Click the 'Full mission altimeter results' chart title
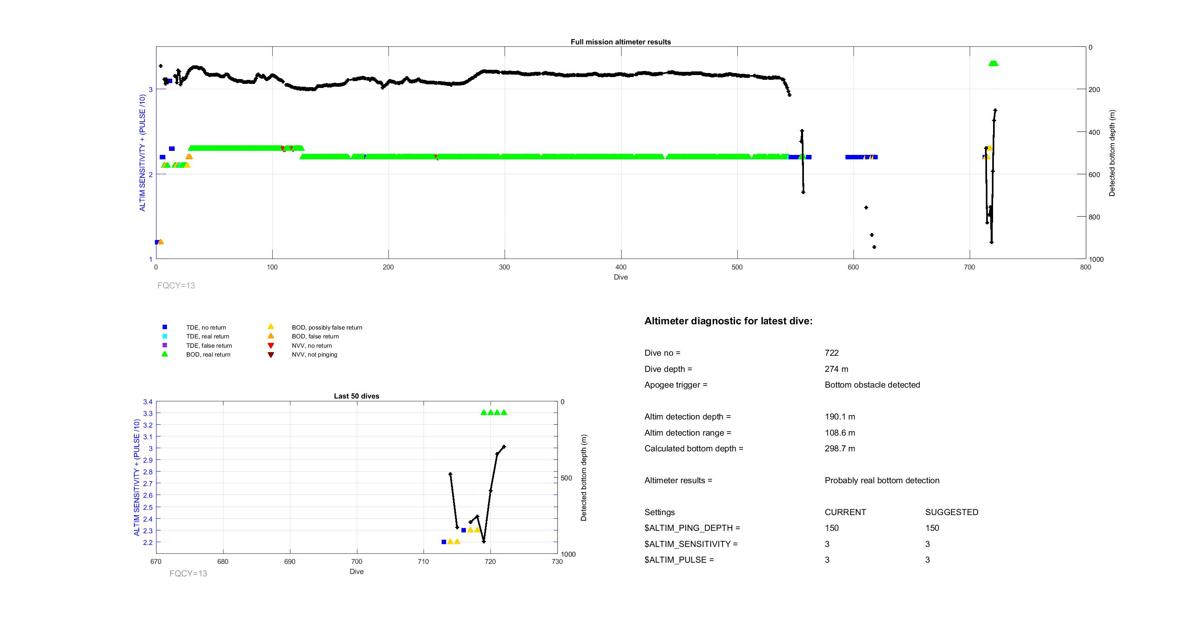 (620, 42)
